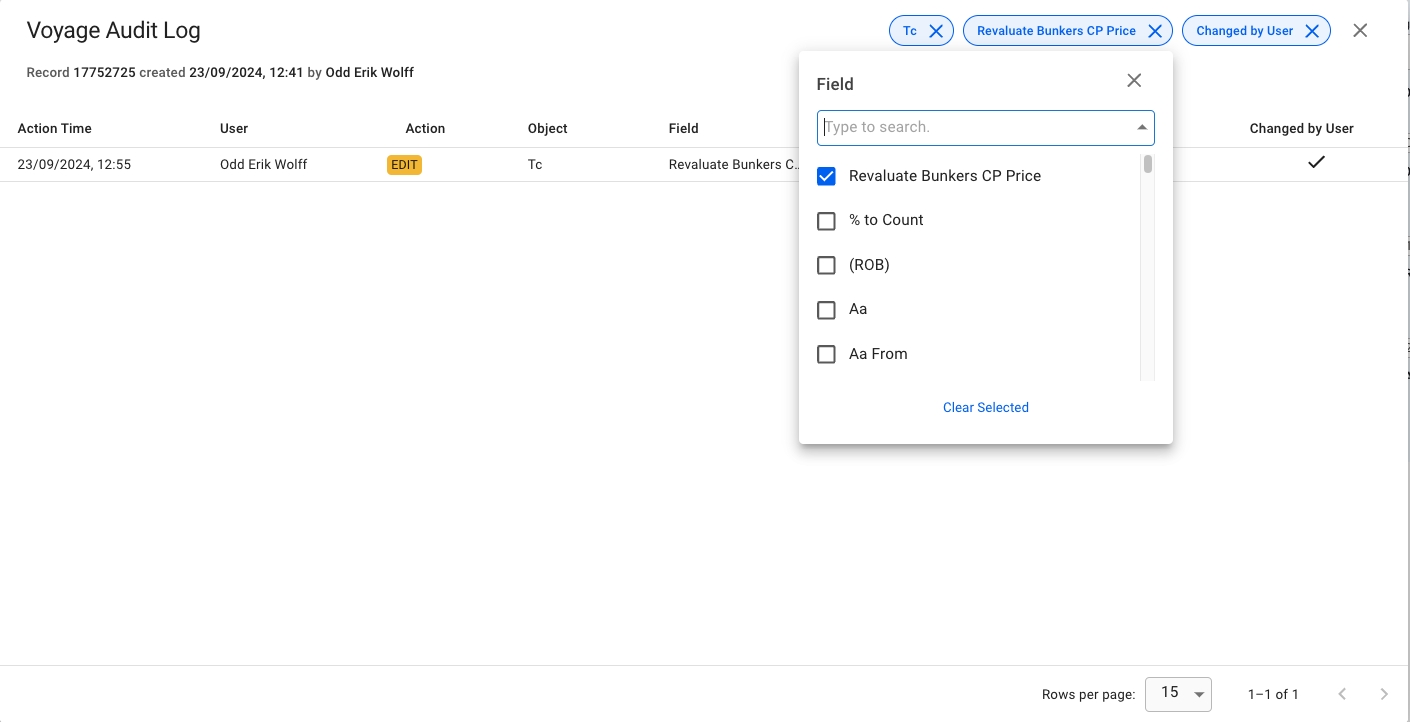Viewport: 1410px width, 722px height.
Task: Collapse the field search dropdown arrow
Action: [1141, 128]
